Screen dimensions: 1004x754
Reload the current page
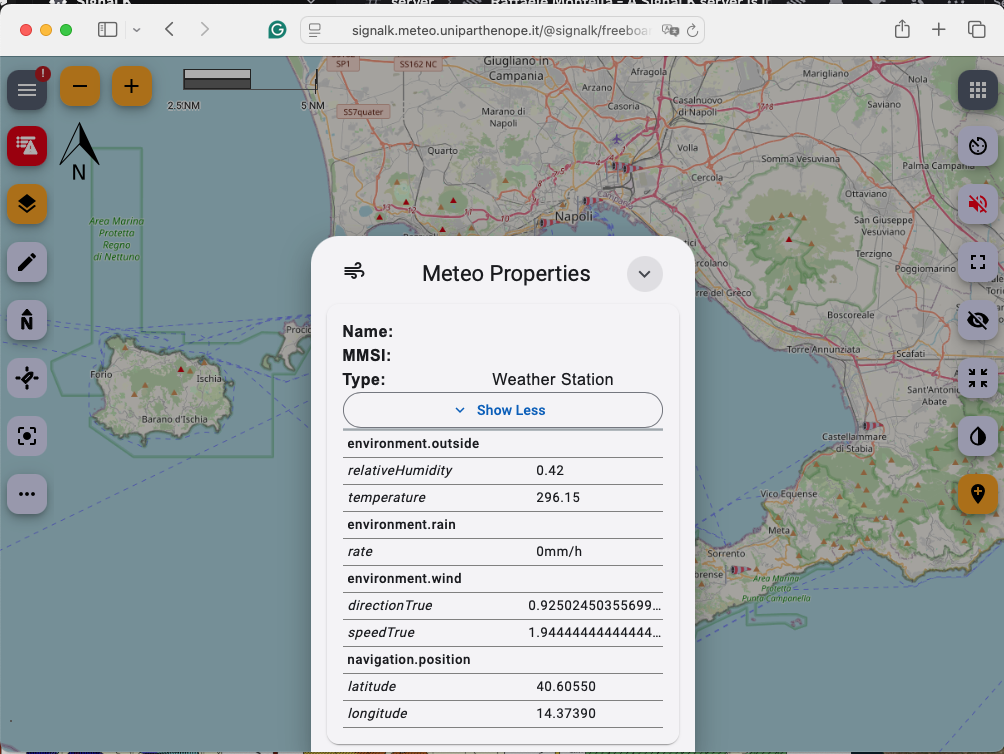(x=692, y=30)
